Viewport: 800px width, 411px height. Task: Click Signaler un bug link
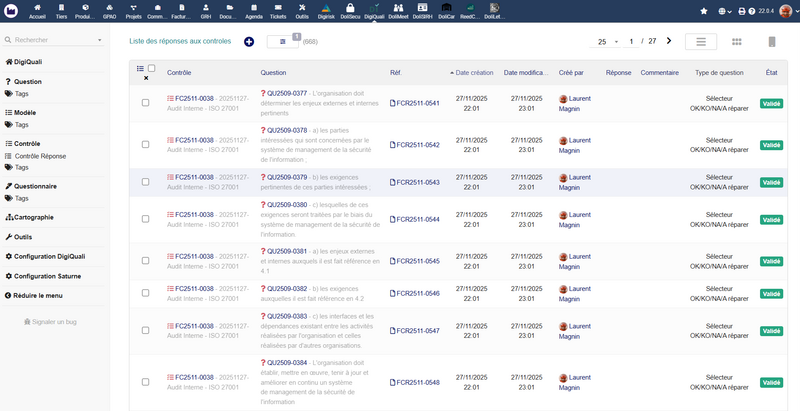coord(51,322)
